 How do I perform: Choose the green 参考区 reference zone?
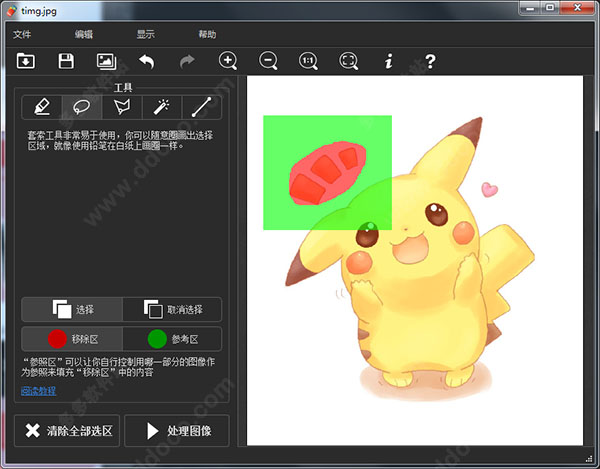pyautogui.click(x=172, y=339)
